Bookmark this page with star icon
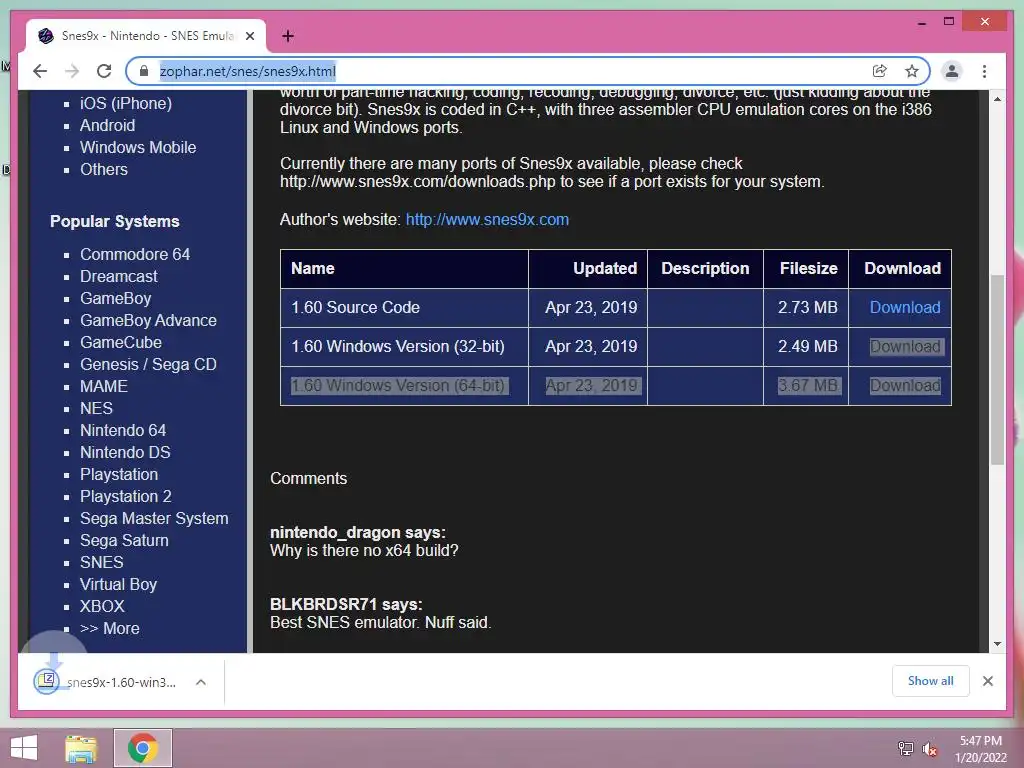1024x768 pixels. pos(912,71)
